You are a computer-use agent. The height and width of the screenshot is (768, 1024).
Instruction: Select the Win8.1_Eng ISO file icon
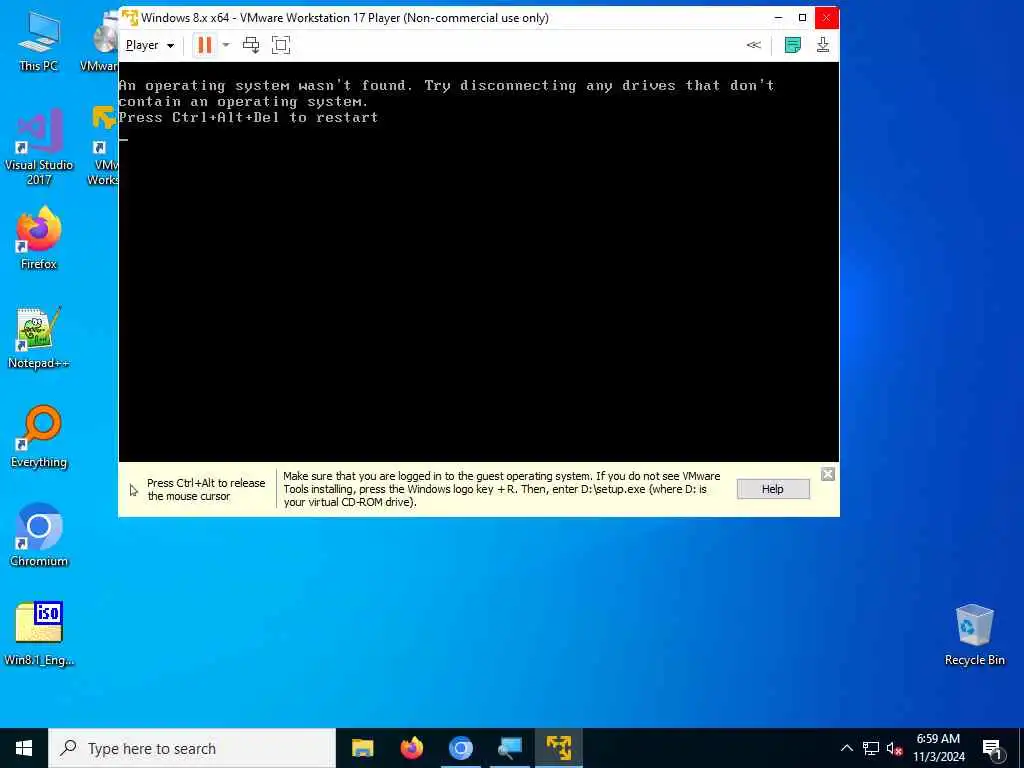(39, 634)
